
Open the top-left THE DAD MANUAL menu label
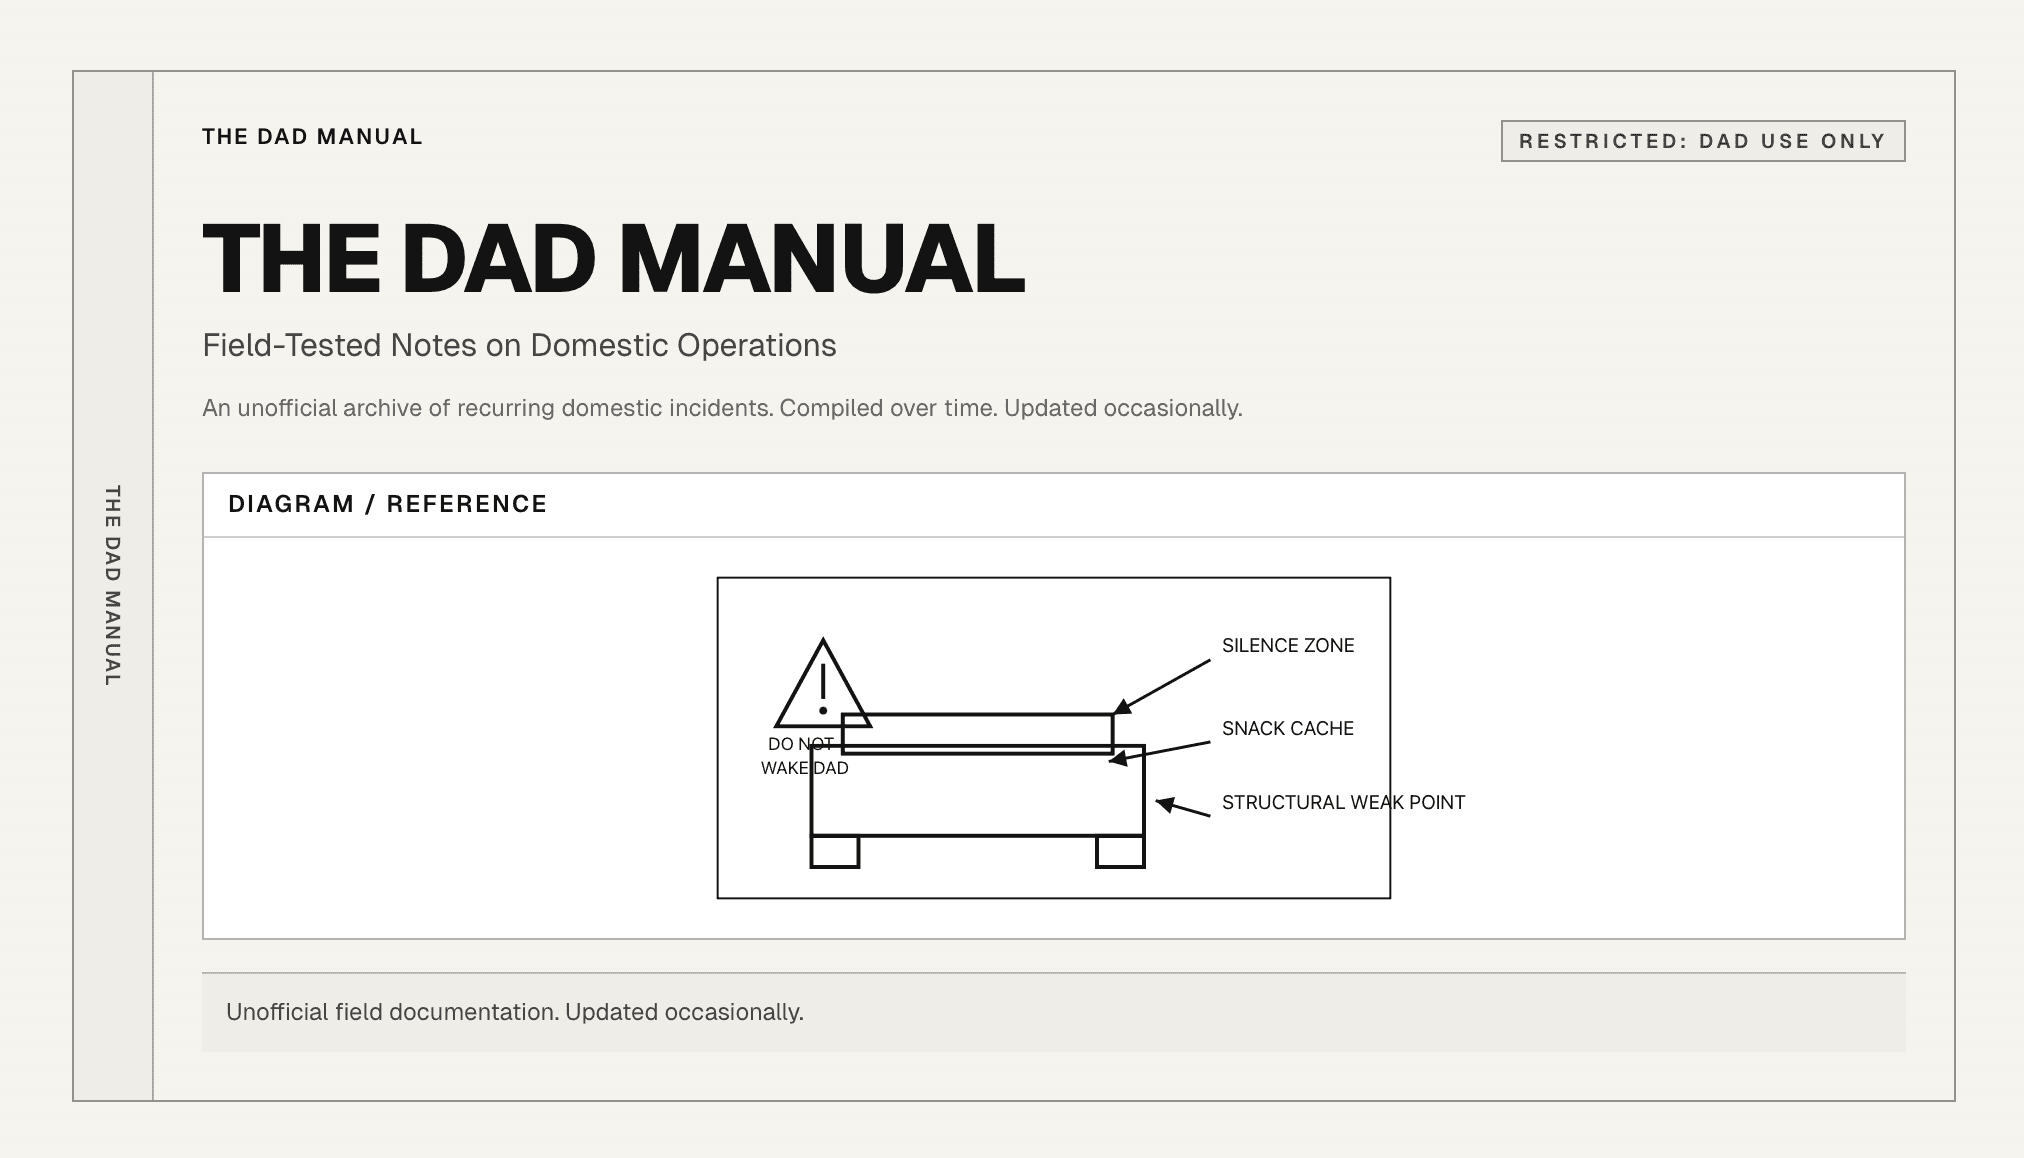pyautogui.click(x=312, y=136)
